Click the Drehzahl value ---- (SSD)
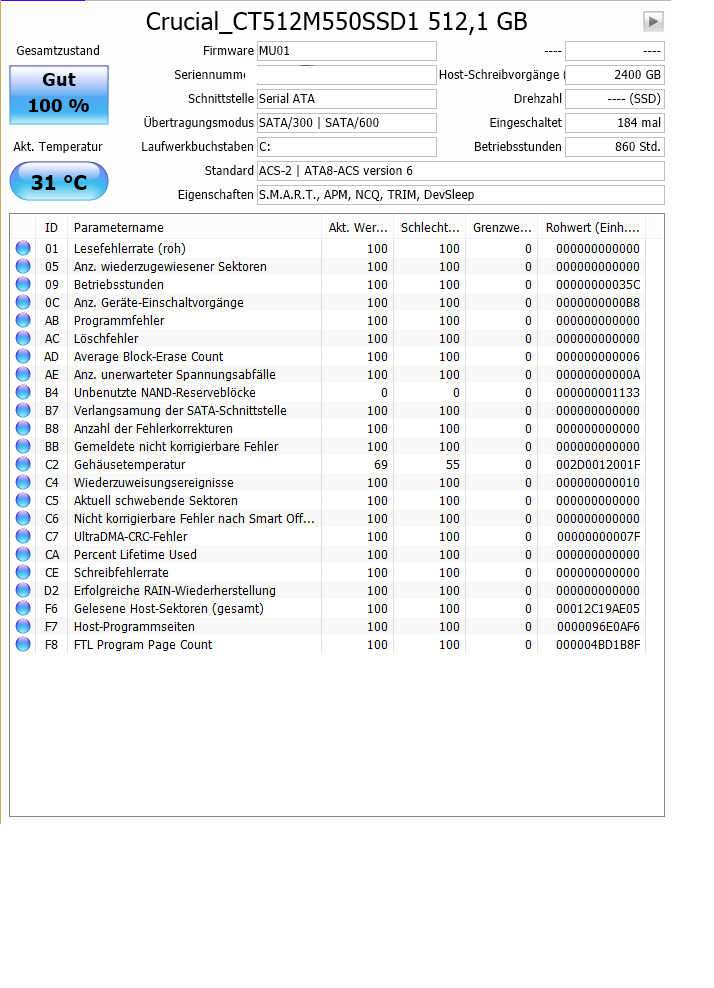Screen dimensions: 714x988 pos(615,99)
